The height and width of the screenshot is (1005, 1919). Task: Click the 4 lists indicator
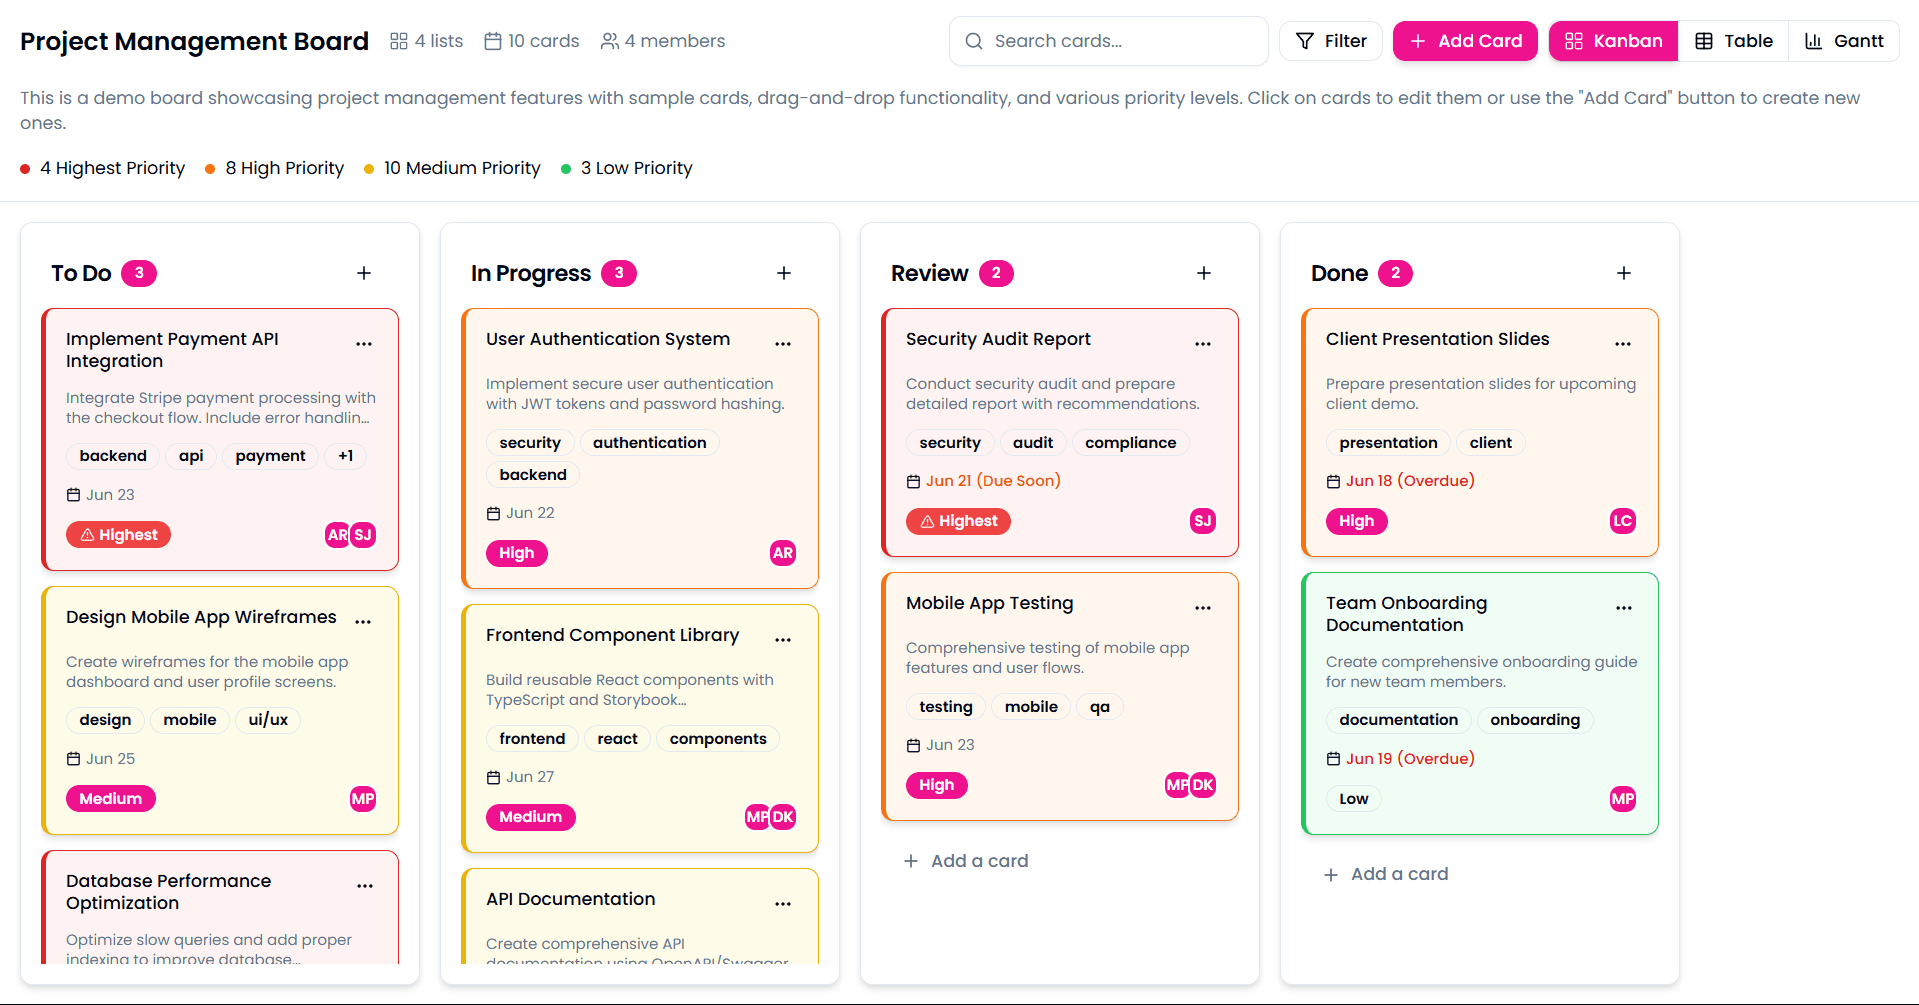point(427,41)
